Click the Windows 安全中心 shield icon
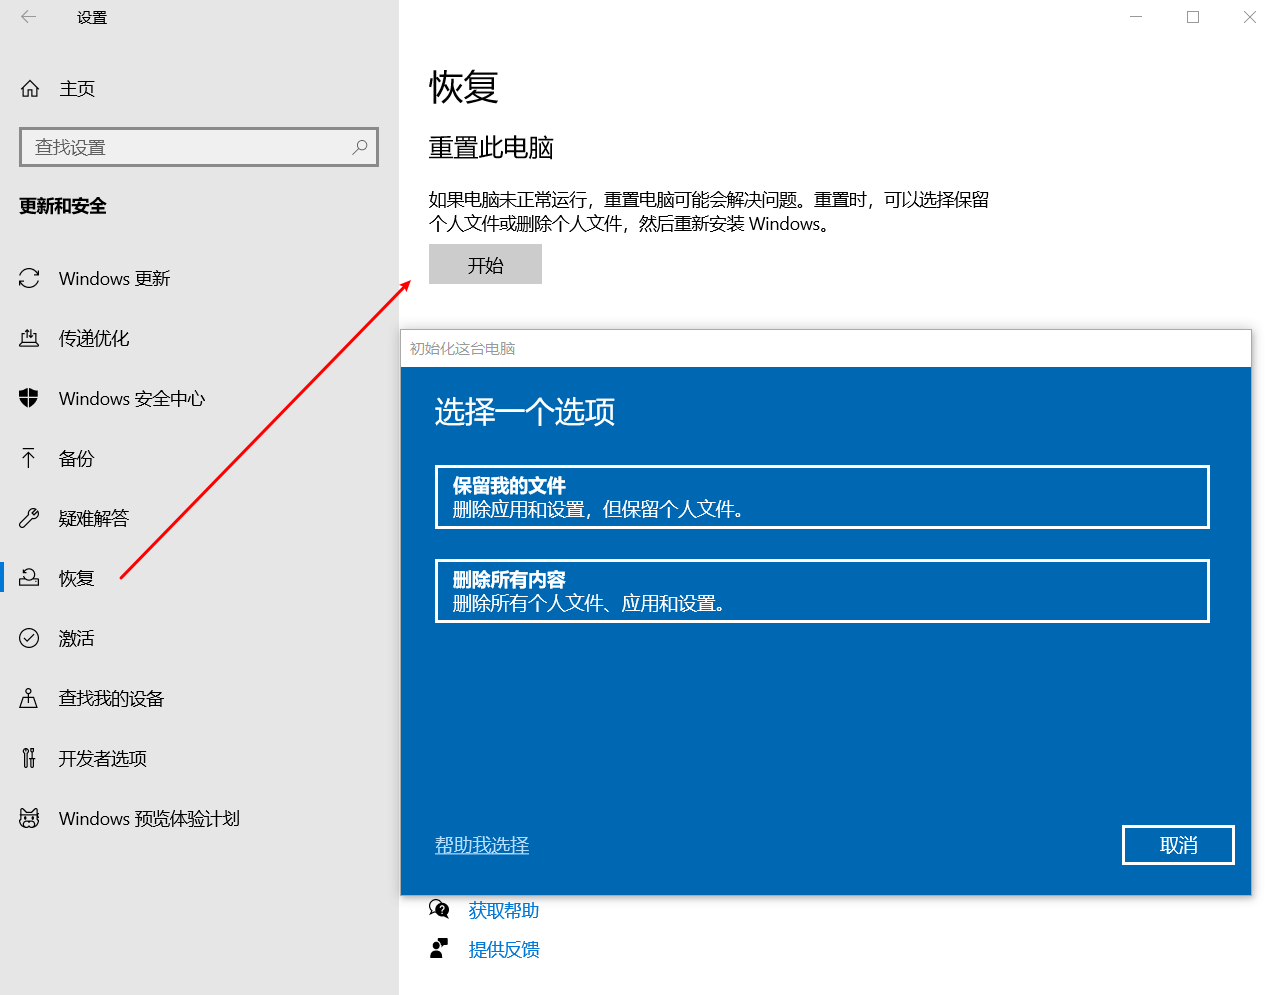1278x995 pixels. pyautogui.click(x=29, y=398)
